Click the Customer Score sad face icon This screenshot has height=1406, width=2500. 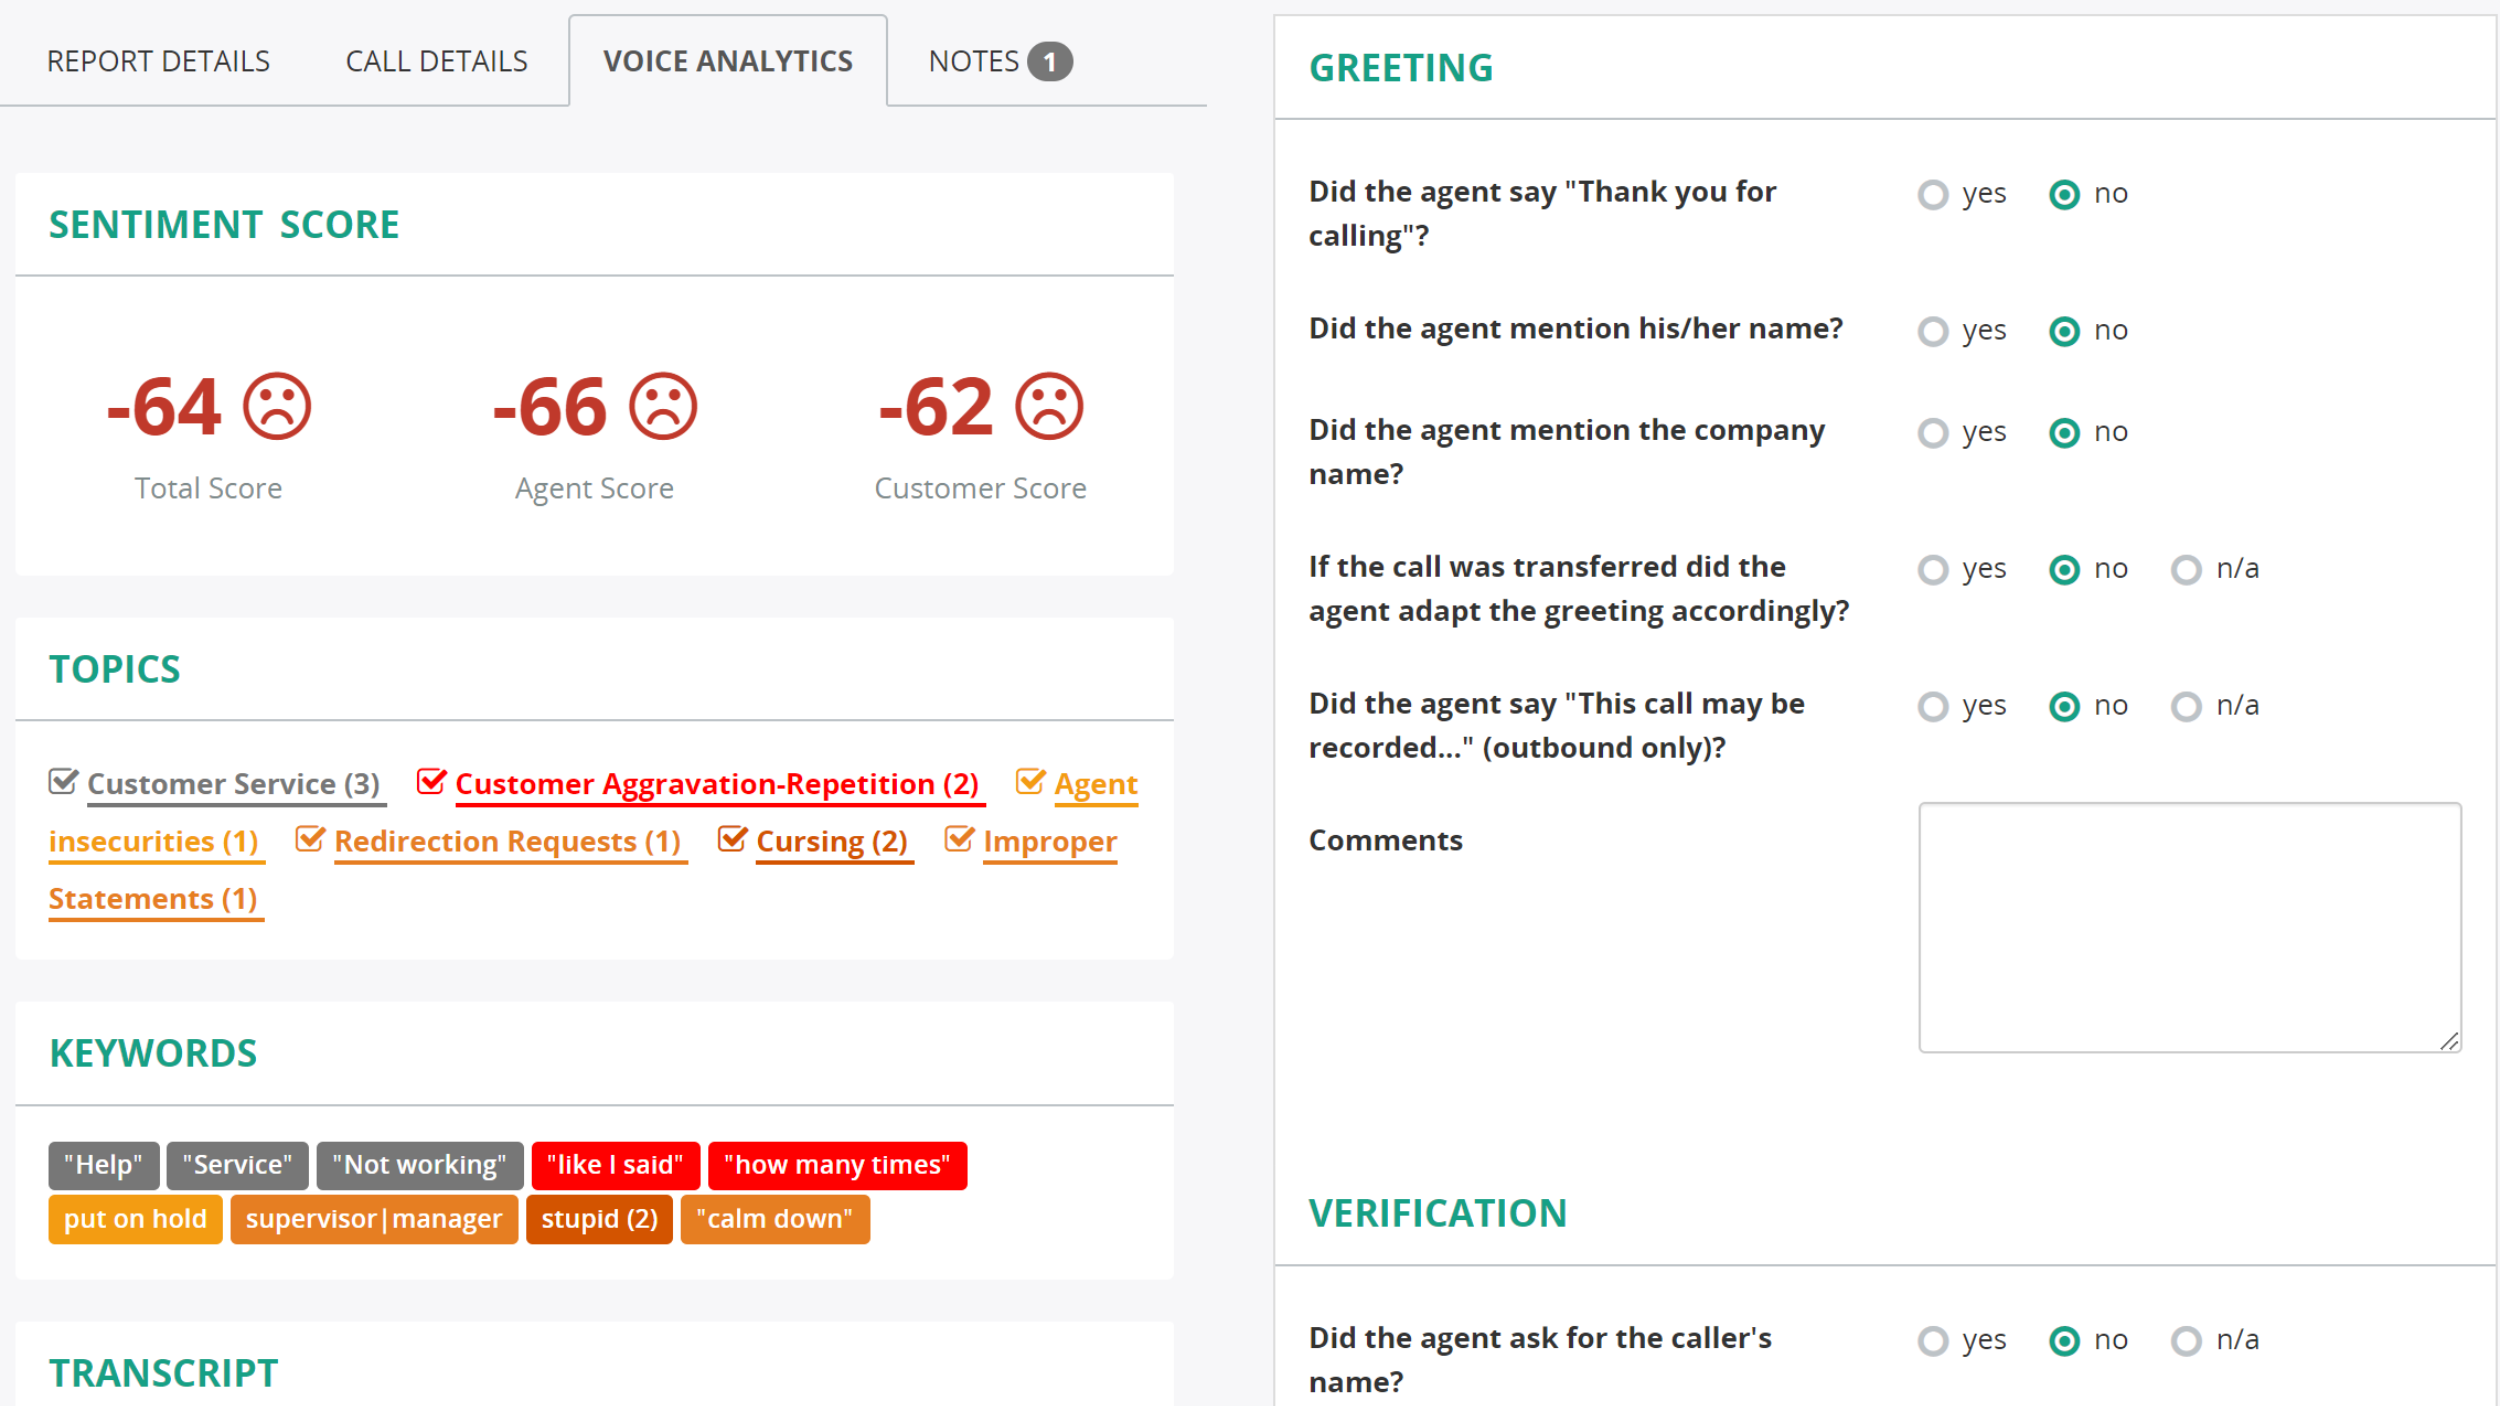coord(1049,406)
